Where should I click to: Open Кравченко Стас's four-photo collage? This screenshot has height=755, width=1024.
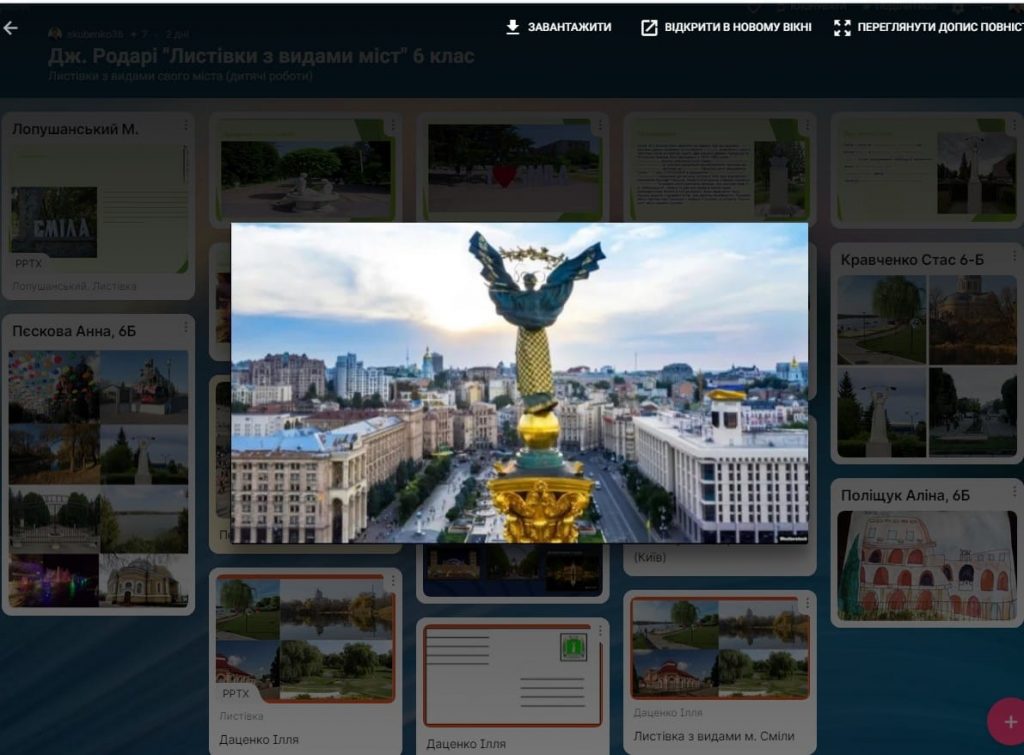927,366
